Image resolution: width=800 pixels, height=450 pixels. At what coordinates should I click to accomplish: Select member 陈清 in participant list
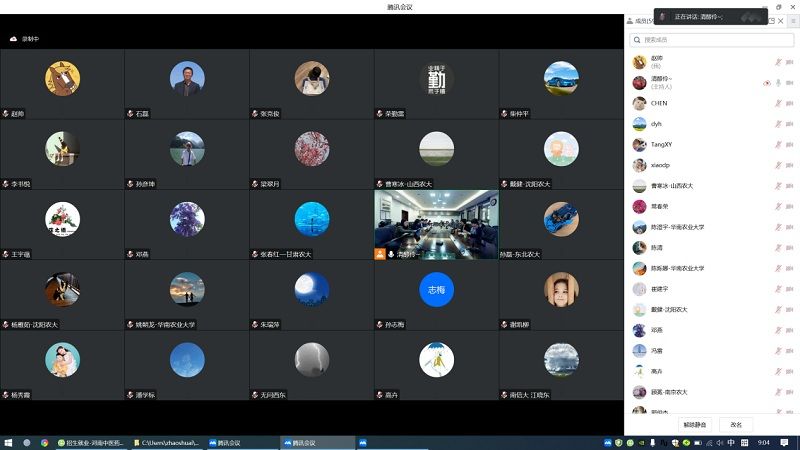click(657, 247)
